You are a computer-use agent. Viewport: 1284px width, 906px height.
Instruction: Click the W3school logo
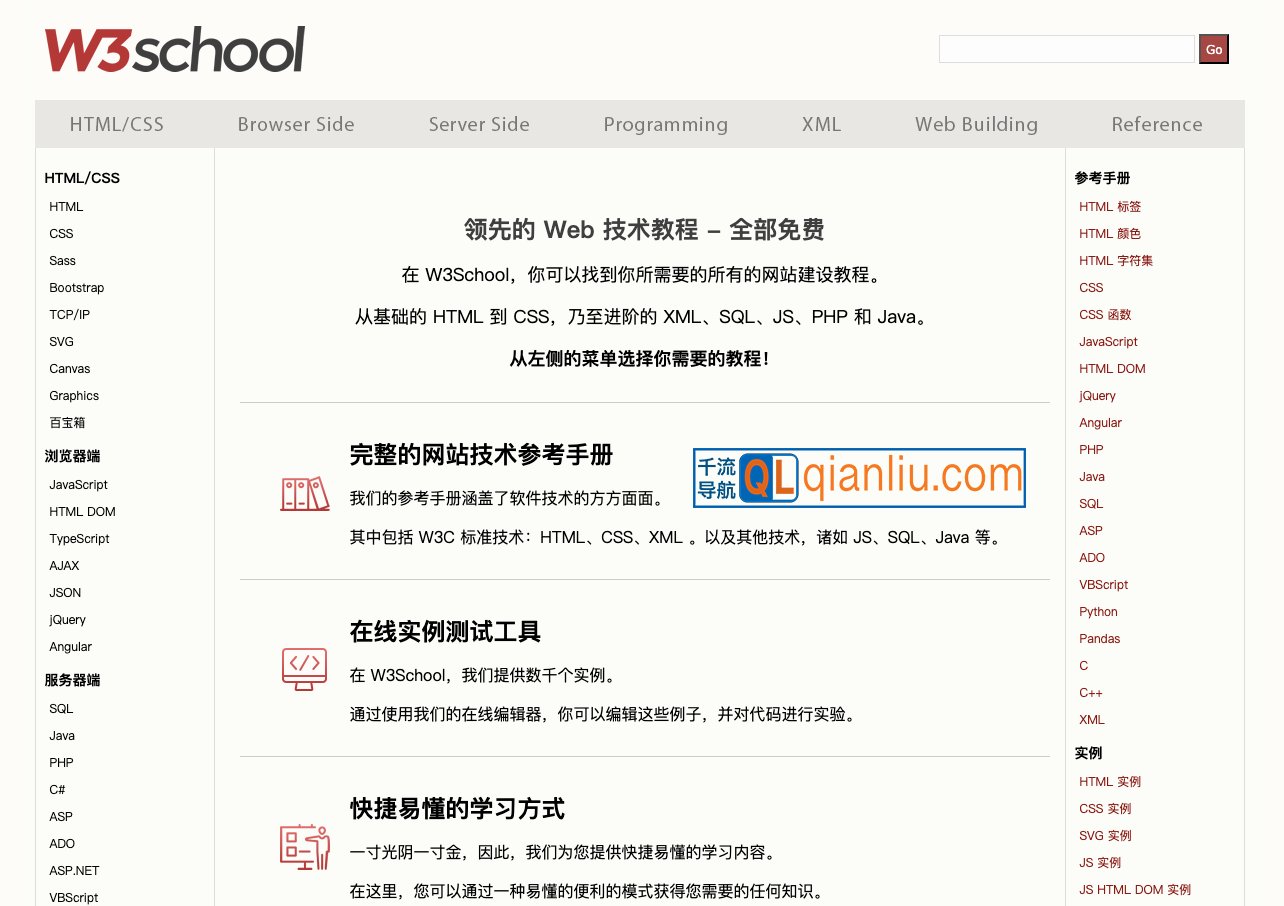[x=174, y=49]
